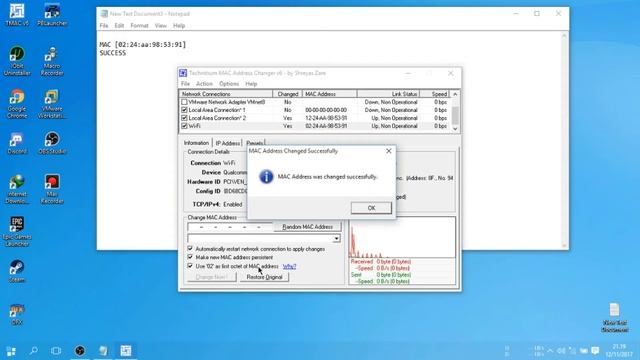
Task: Open Internet Download Manager desktop icon
Action: pyautogui.click(x=17, y=189)
